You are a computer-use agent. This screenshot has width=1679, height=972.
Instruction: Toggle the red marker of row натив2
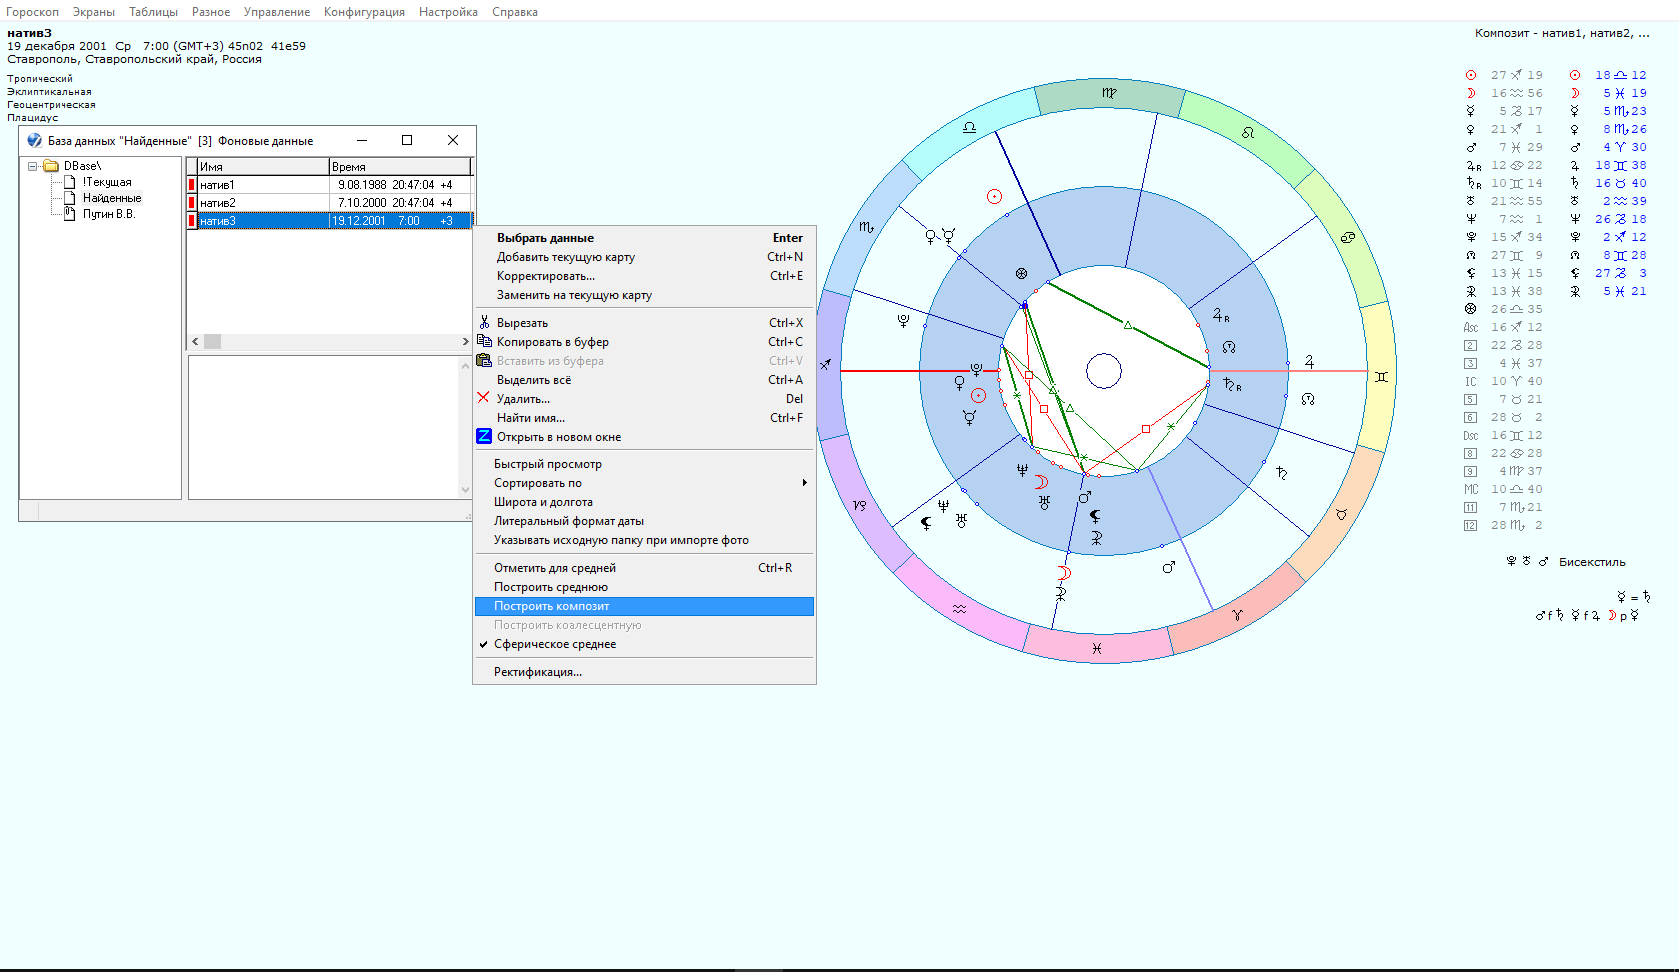tap(192, 203)
